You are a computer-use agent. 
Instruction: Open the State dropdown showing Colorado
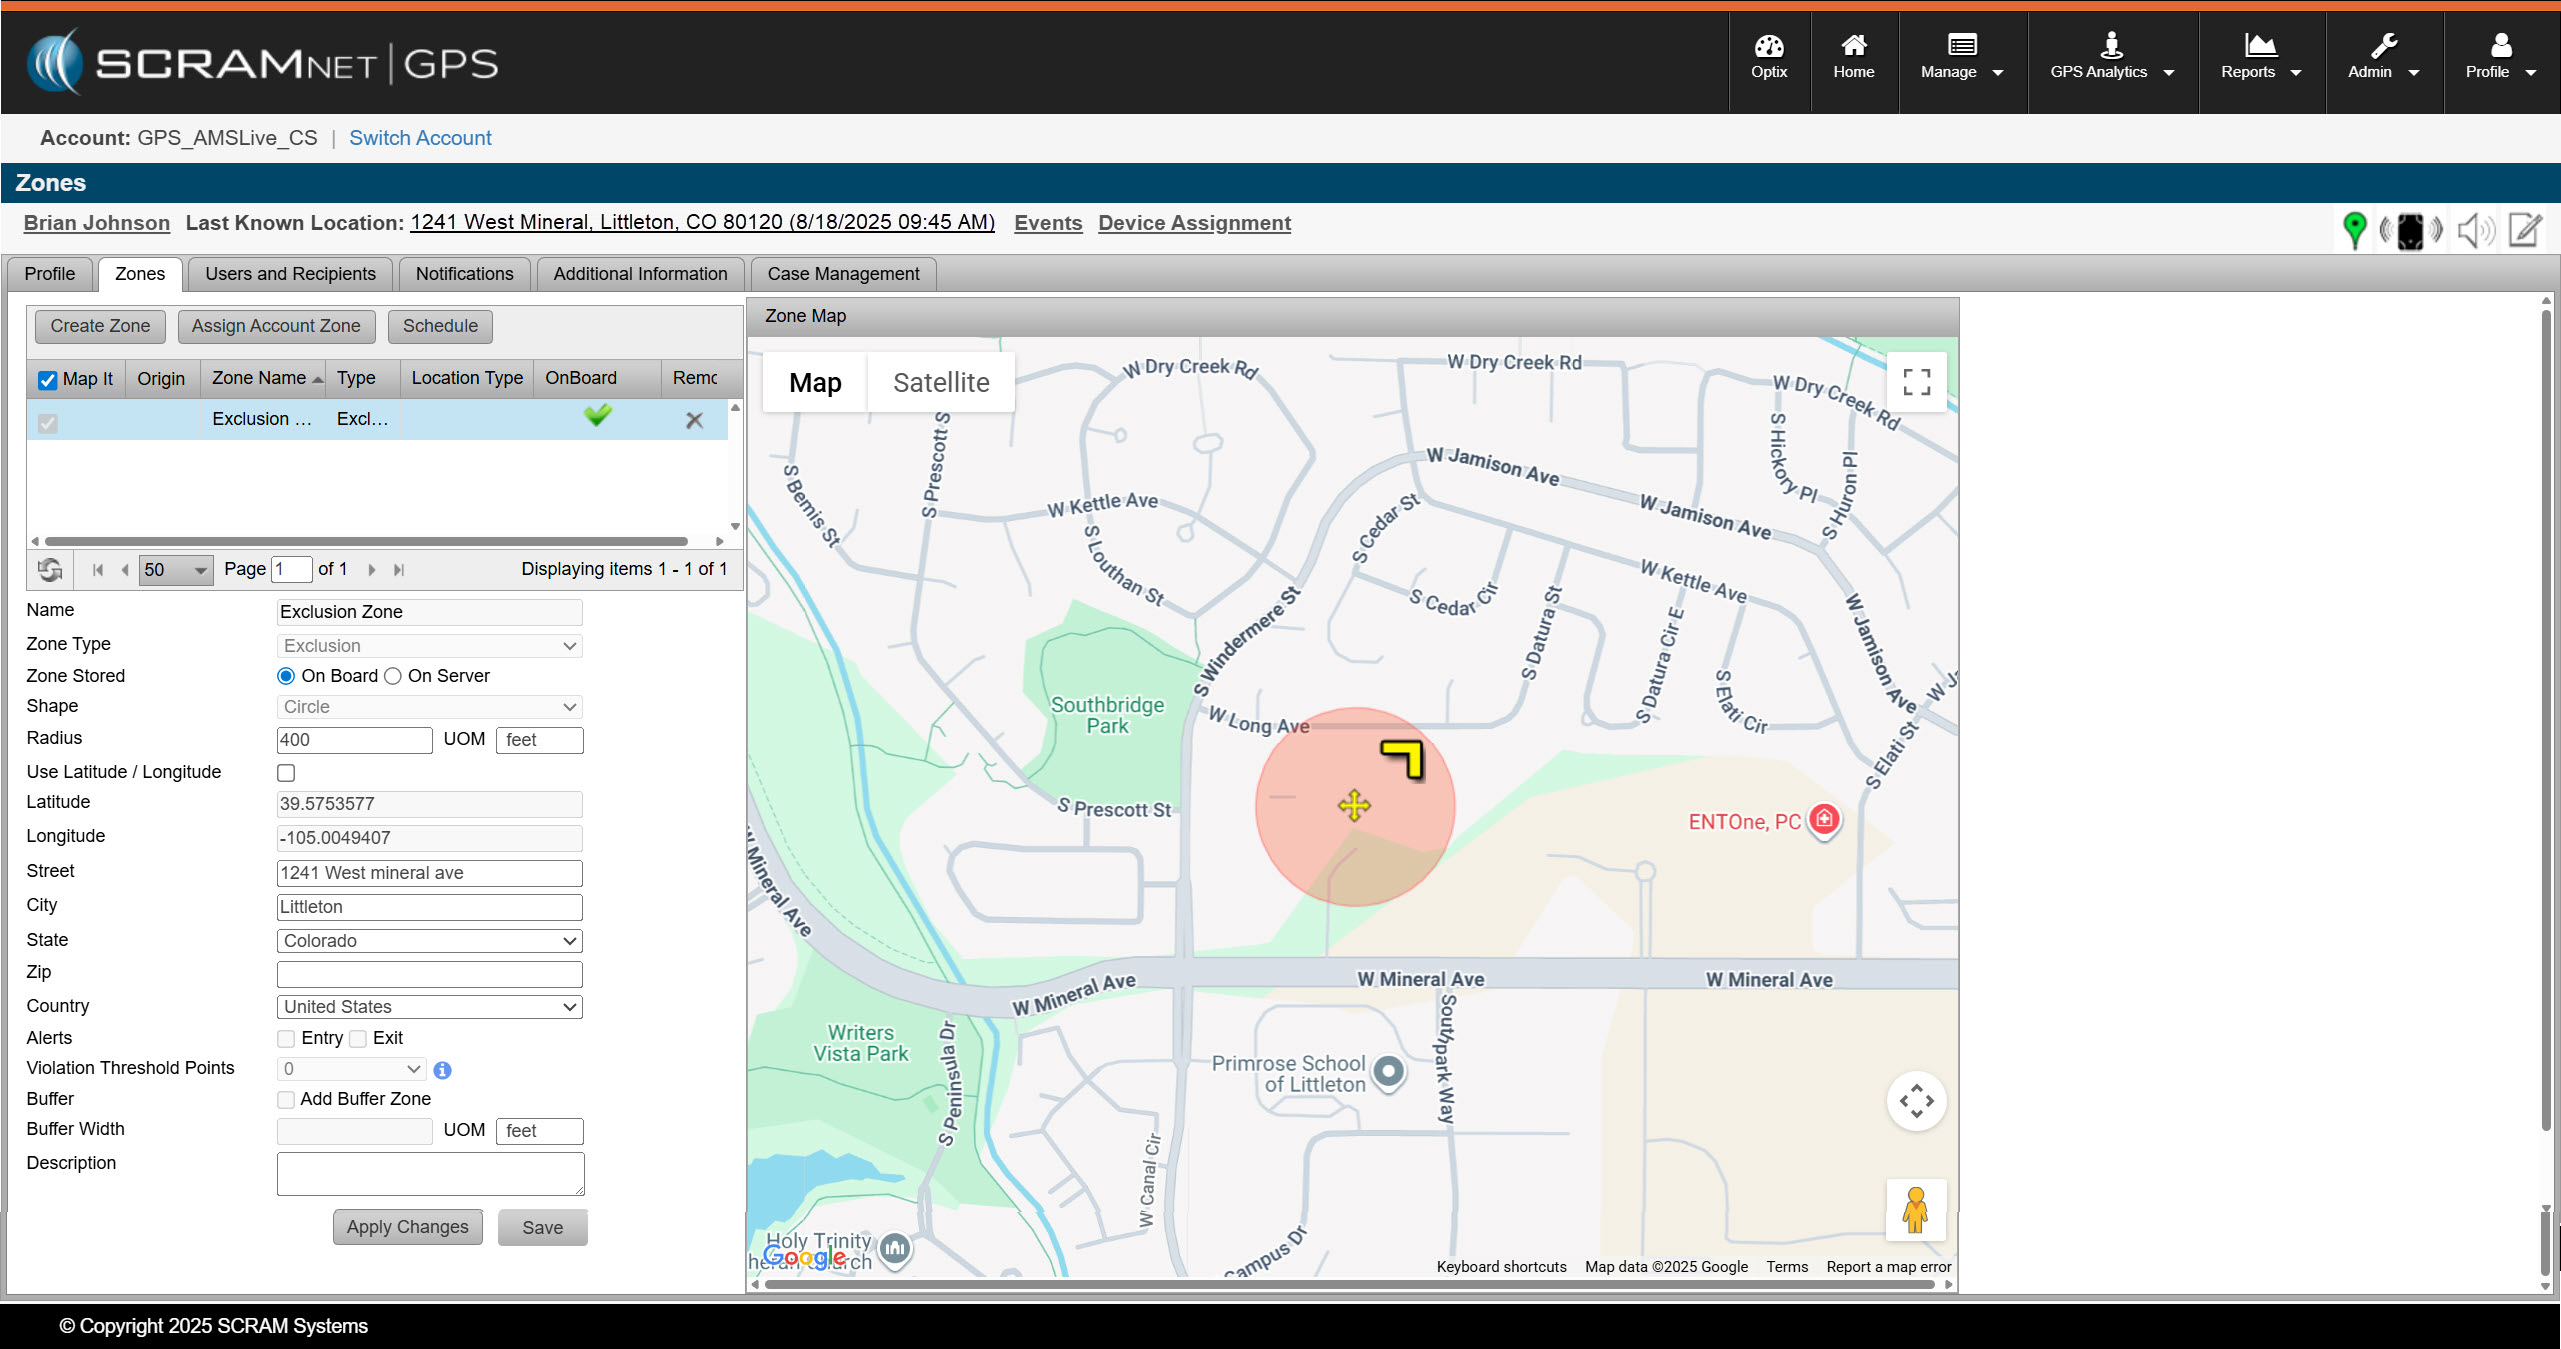pyautogui.click(x=429, y=941)
